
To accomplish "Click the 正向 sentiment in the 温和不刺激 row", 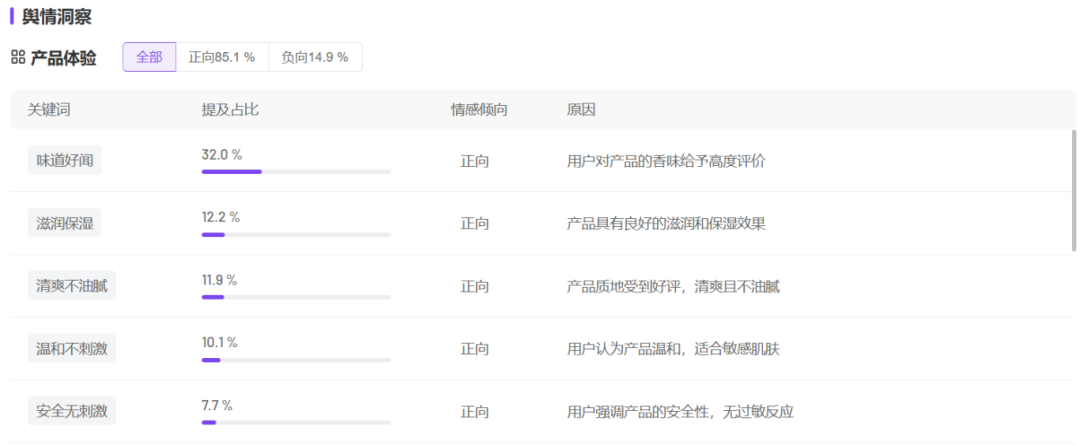I will pos(475,349).
